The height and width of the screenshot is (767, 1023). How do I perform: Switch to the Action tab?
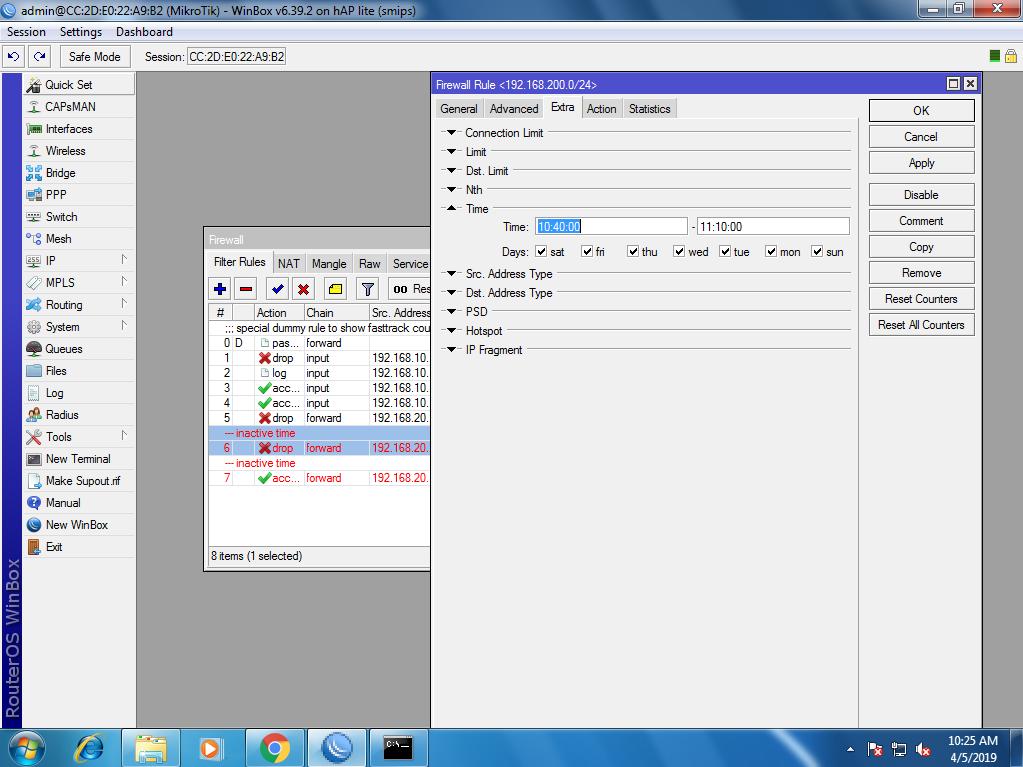pos(601,109)
